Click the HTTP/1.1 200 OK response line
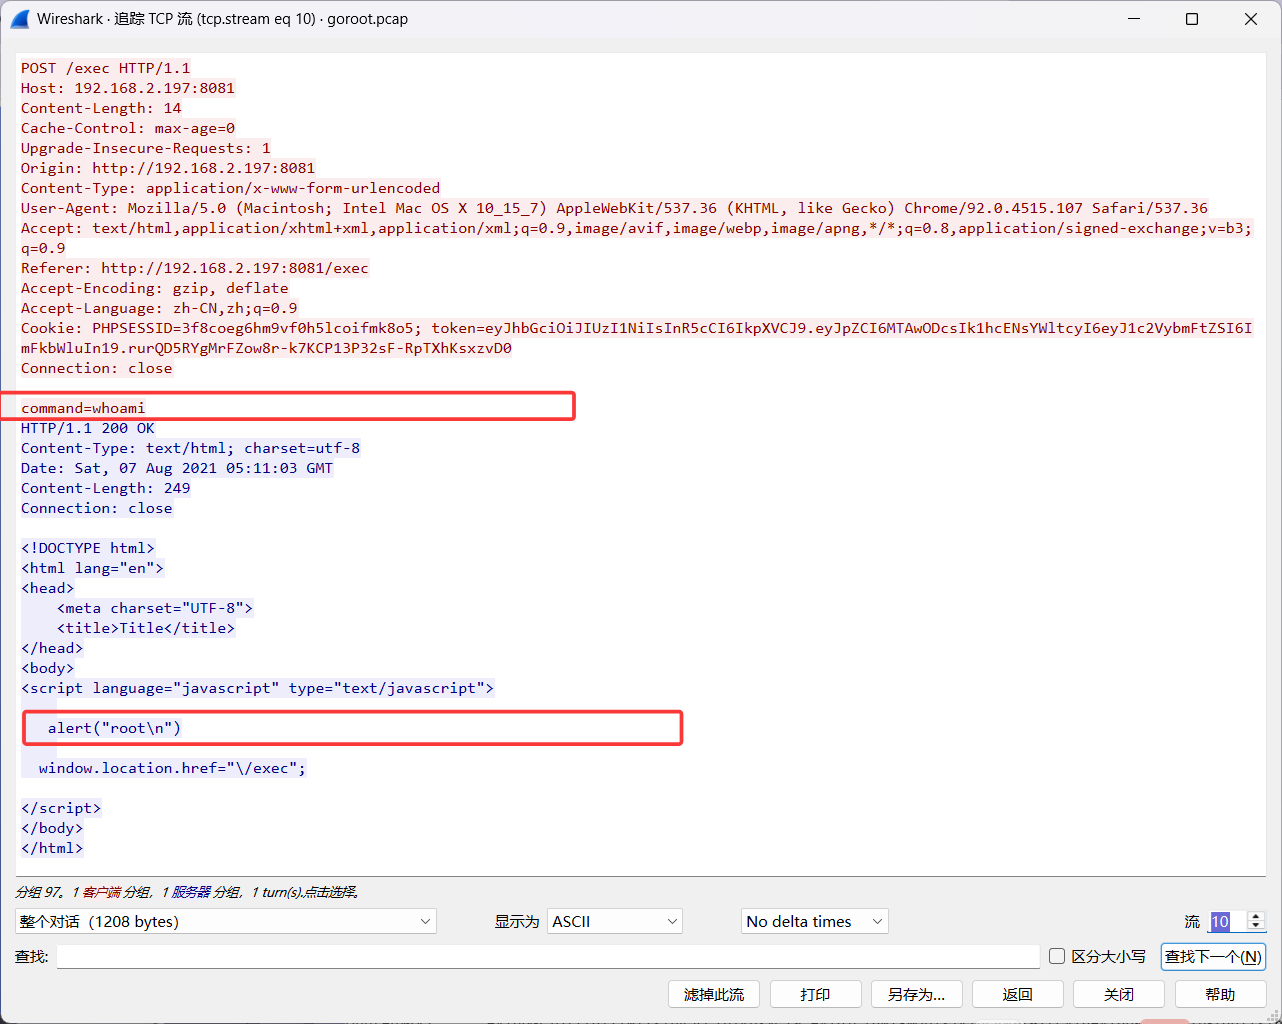The width and height of the screenshot is (1282, 1024). coord(88,428)
